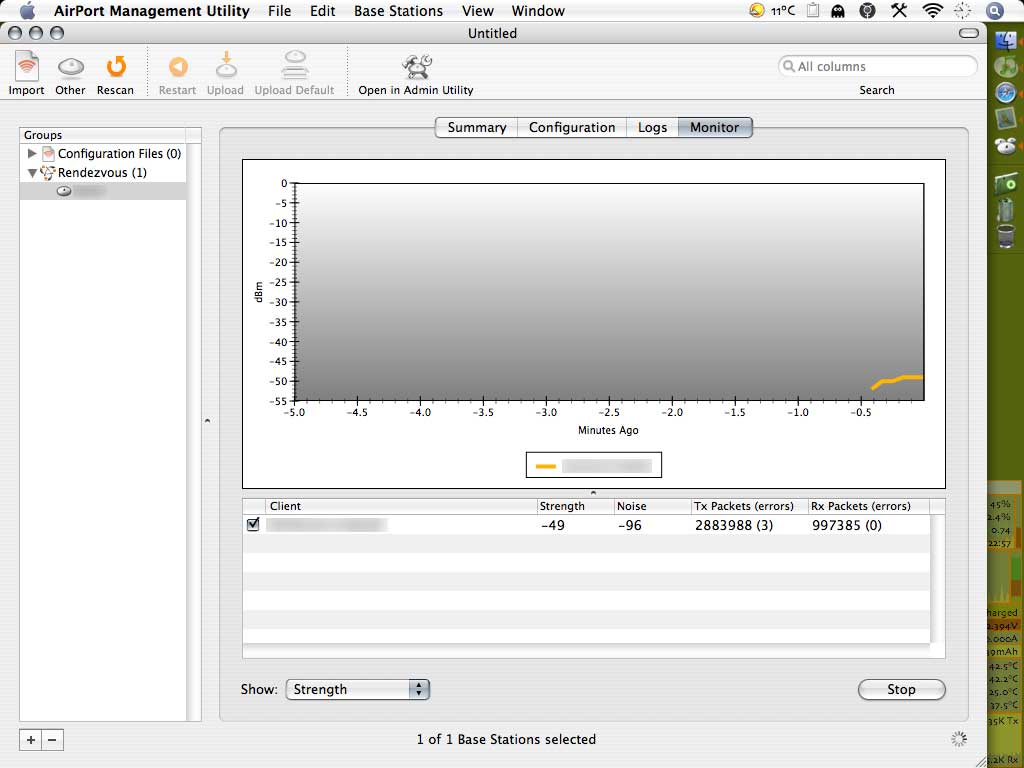
Task: Click the All columns search field
Action: click(x=877, y=66)
